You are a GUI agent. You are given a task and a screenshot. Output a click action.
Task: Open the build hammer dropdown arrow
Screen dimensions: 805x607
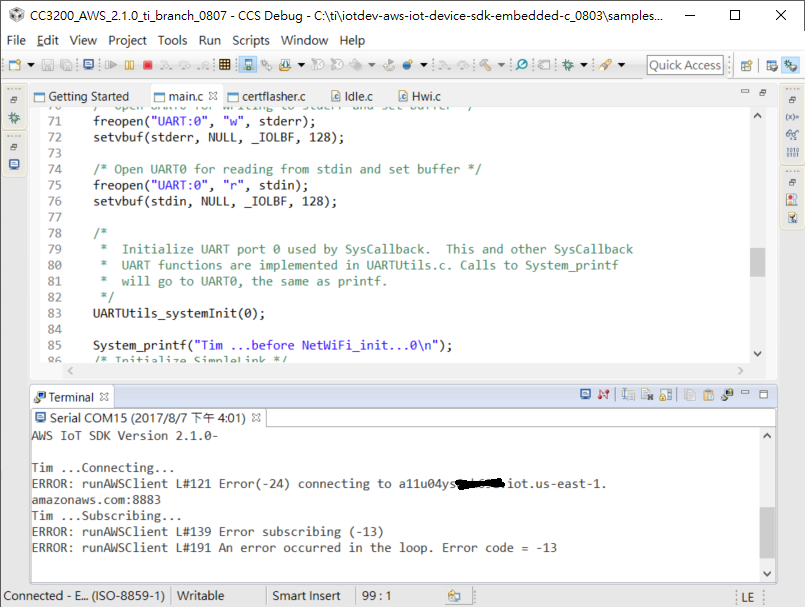(x=502, y=65)
